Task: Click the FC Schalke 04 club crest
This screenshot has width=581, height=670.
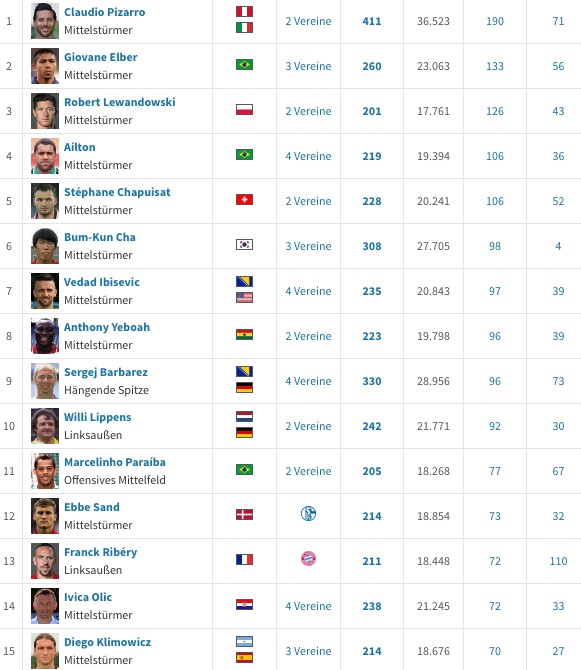Action: pos(308,514)
